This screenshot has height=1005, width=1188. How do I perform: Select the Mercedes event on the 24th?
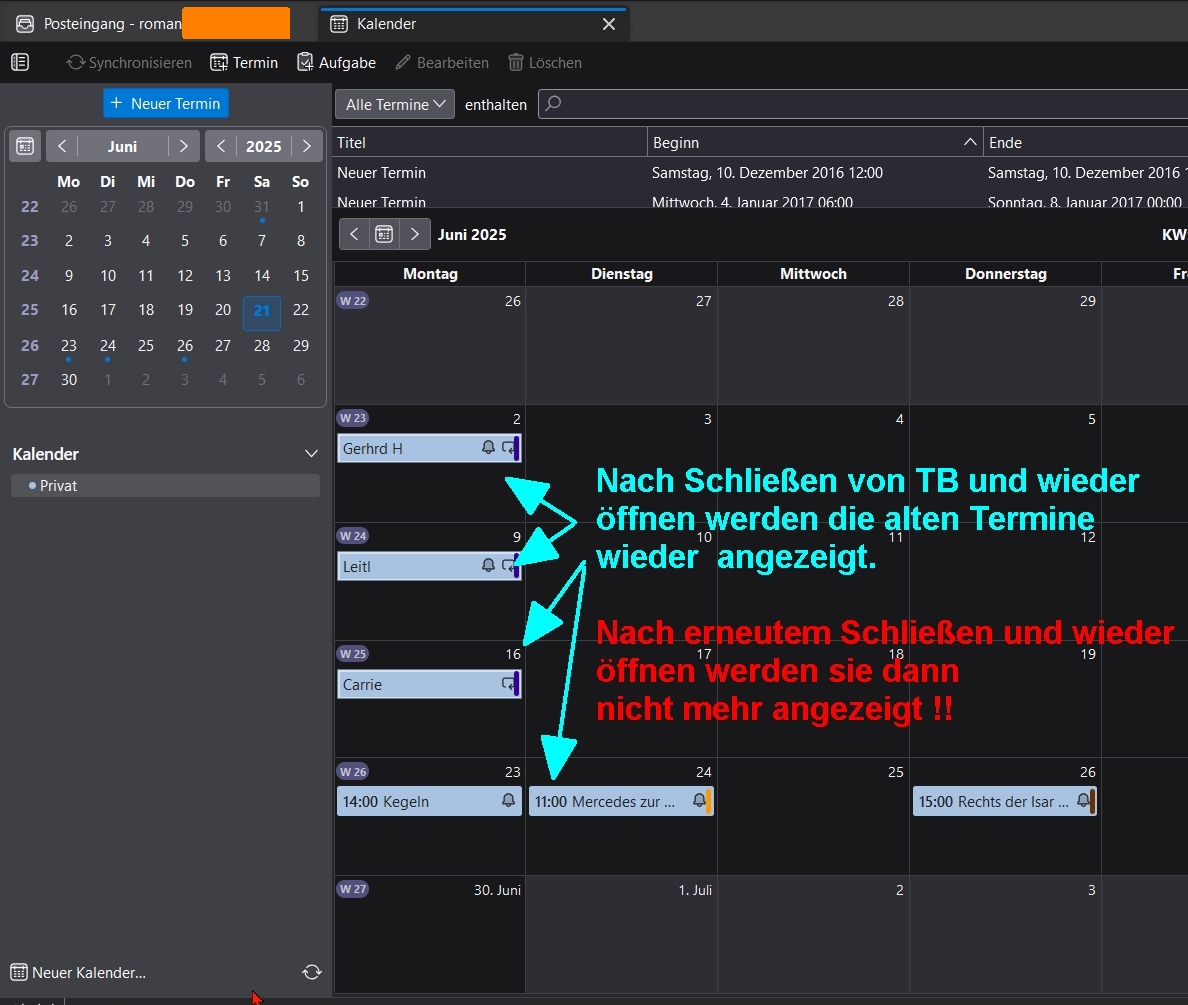pos(610,802)
